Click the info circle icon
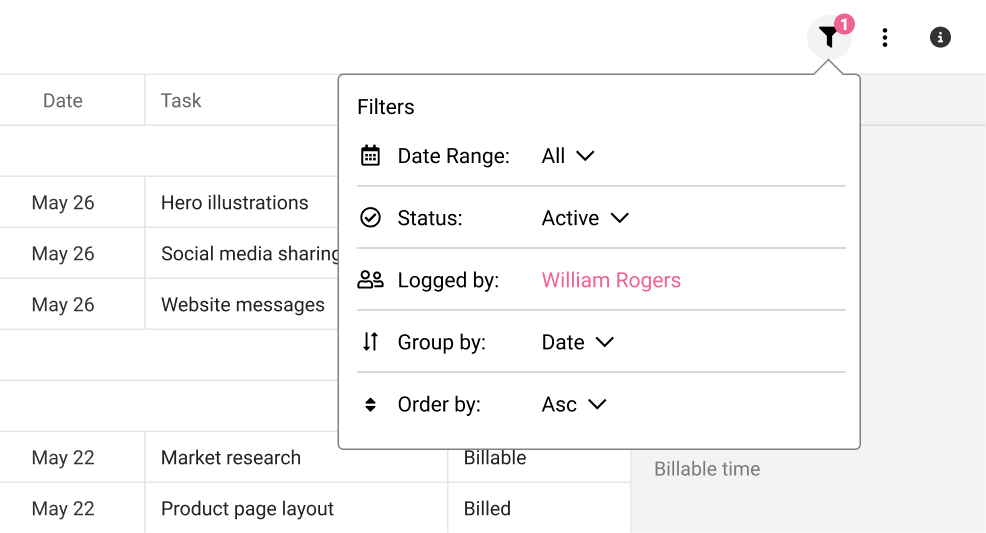Viewport: 986px width, 533px height. (940, 38)
